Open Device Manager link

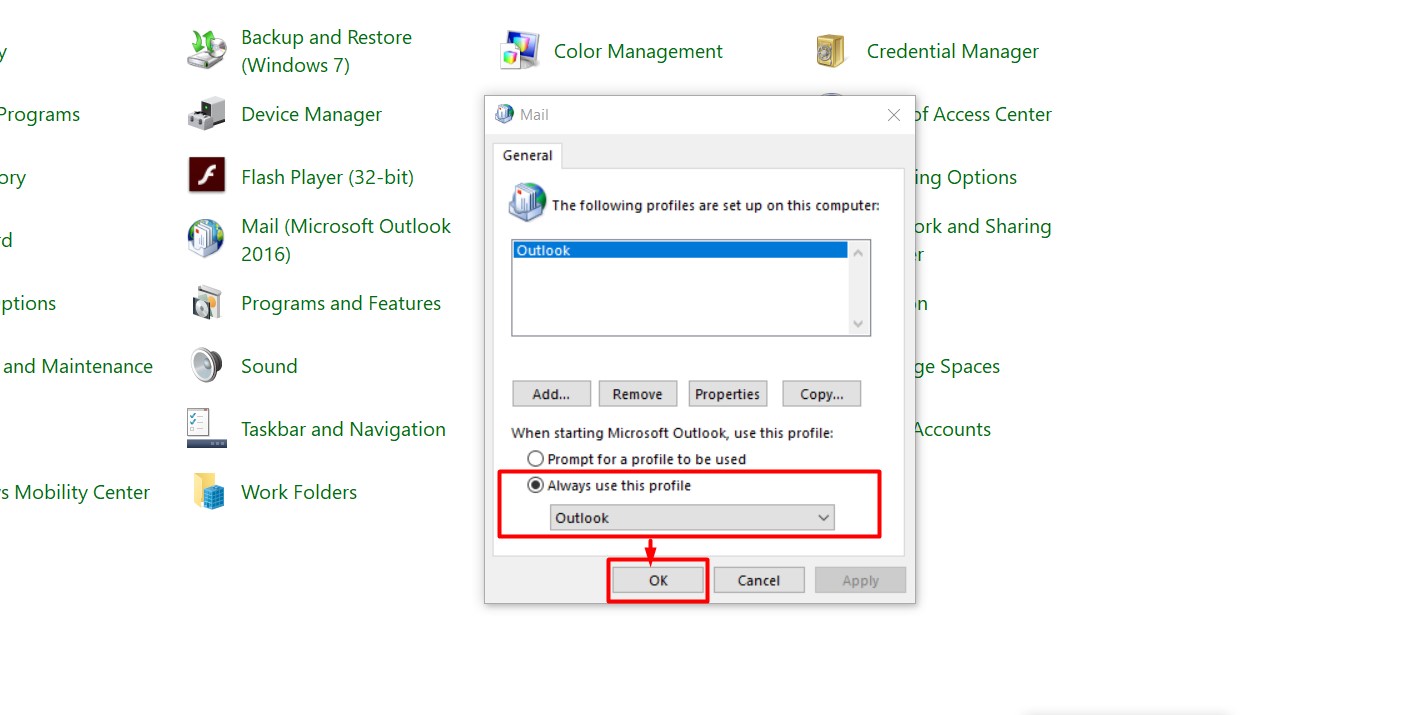311,114
